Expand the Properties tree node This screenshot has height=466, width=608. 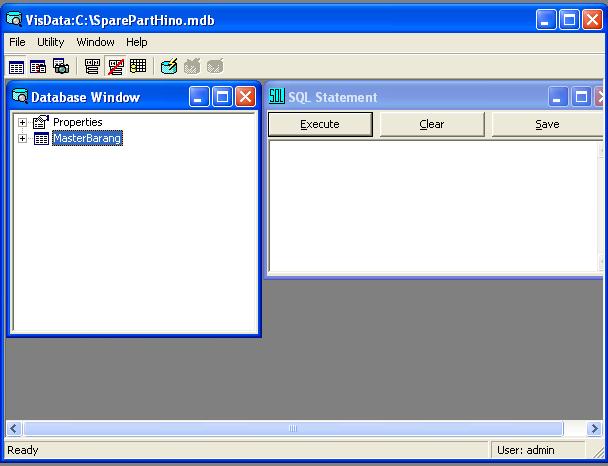coord(22,123)
